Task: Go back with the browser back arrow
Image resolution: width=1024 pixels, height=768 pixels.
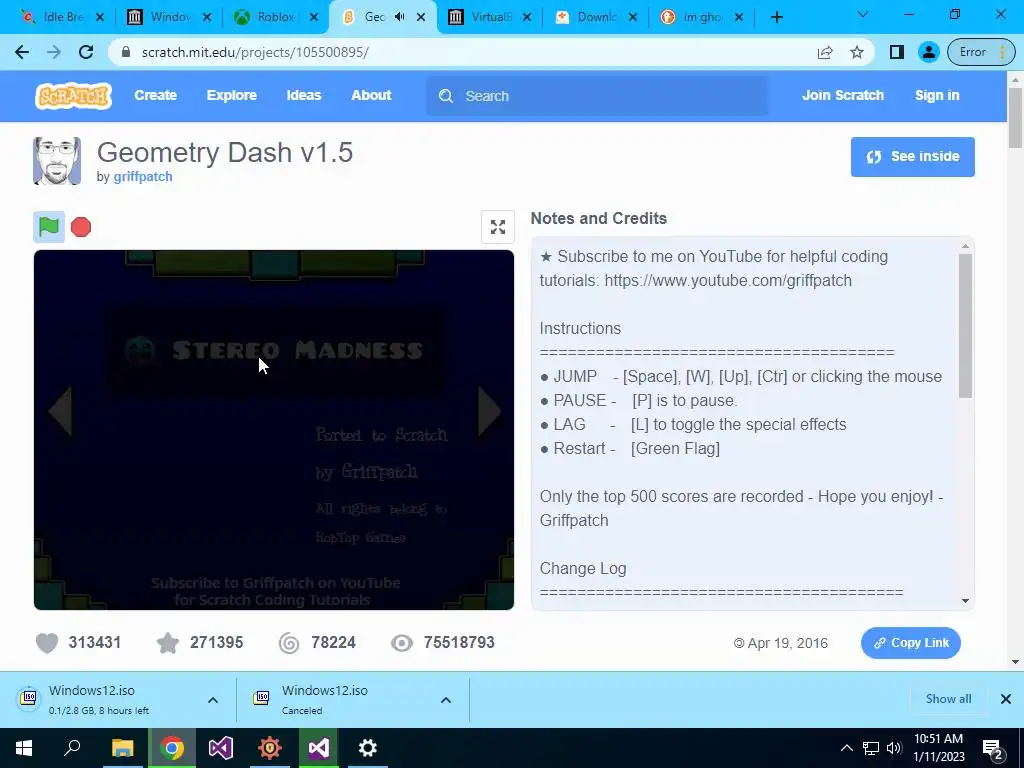Action: coord(22,52)
